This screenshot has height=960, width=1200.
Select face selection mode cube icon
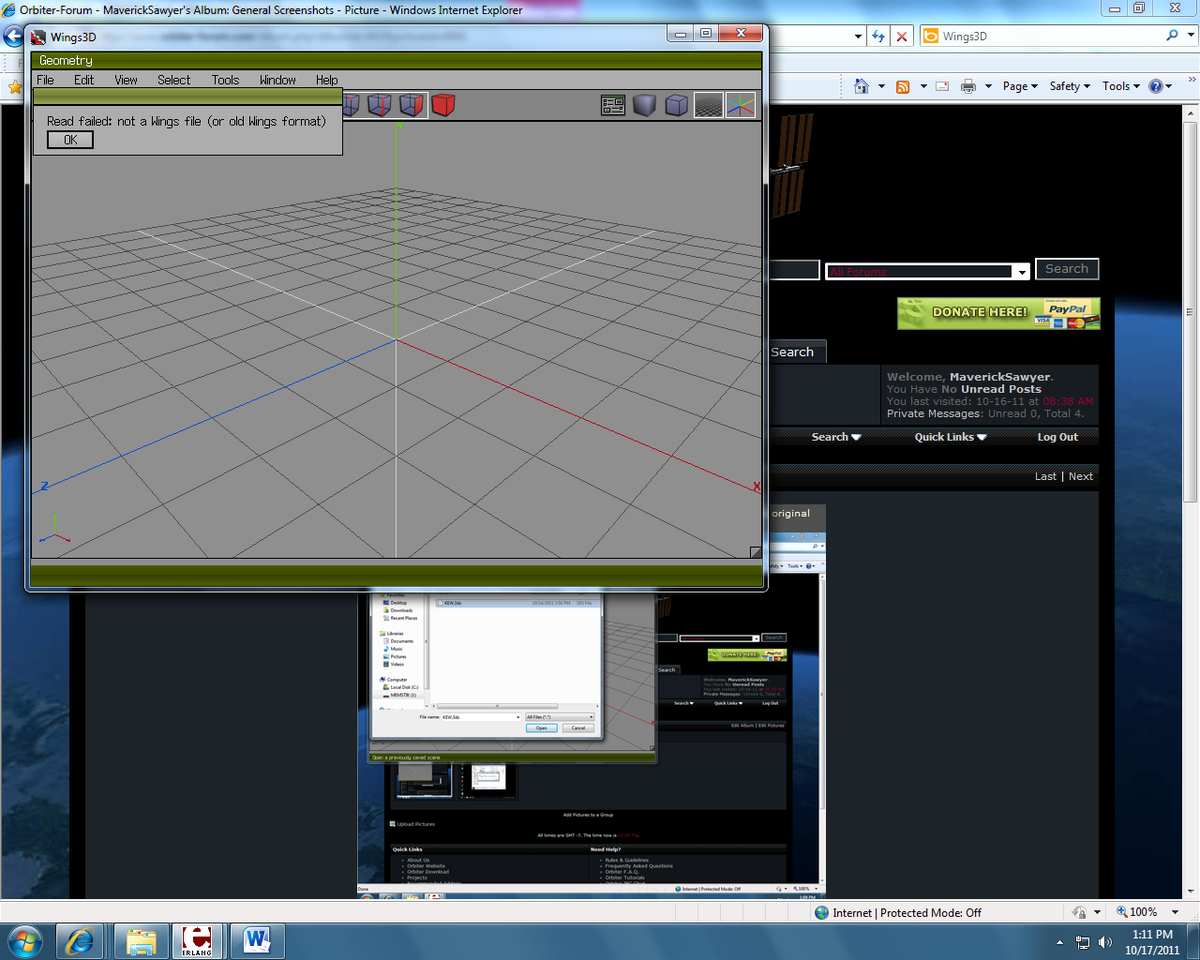[x=412, y=105]
